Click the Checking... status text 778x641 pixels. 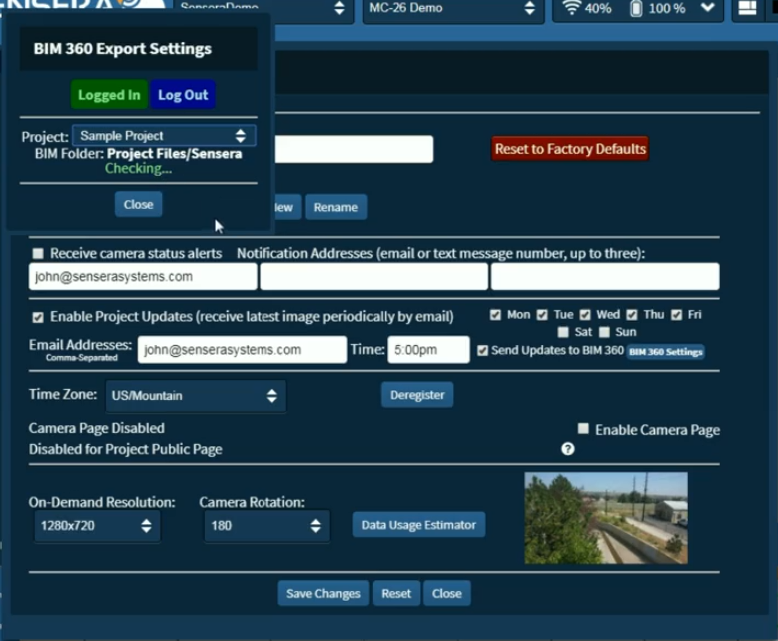tap(138, 169)
